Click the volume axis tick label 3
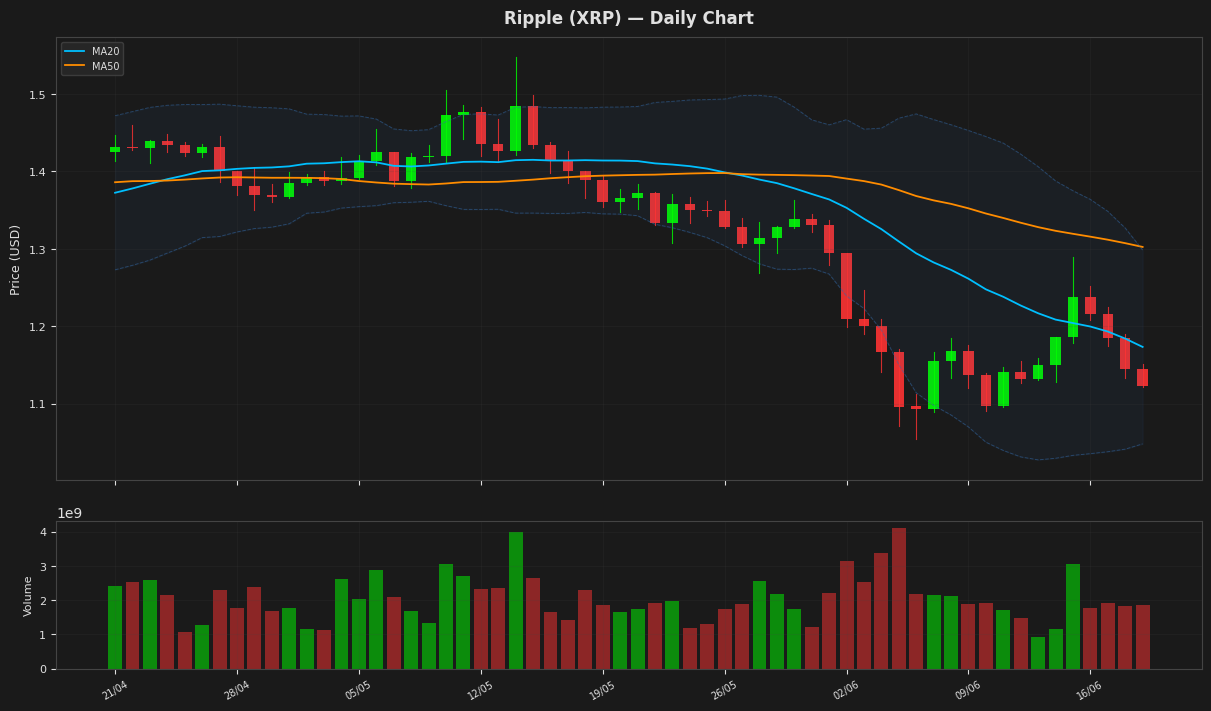The image size is (1211, 711). [x=43, y=567]
